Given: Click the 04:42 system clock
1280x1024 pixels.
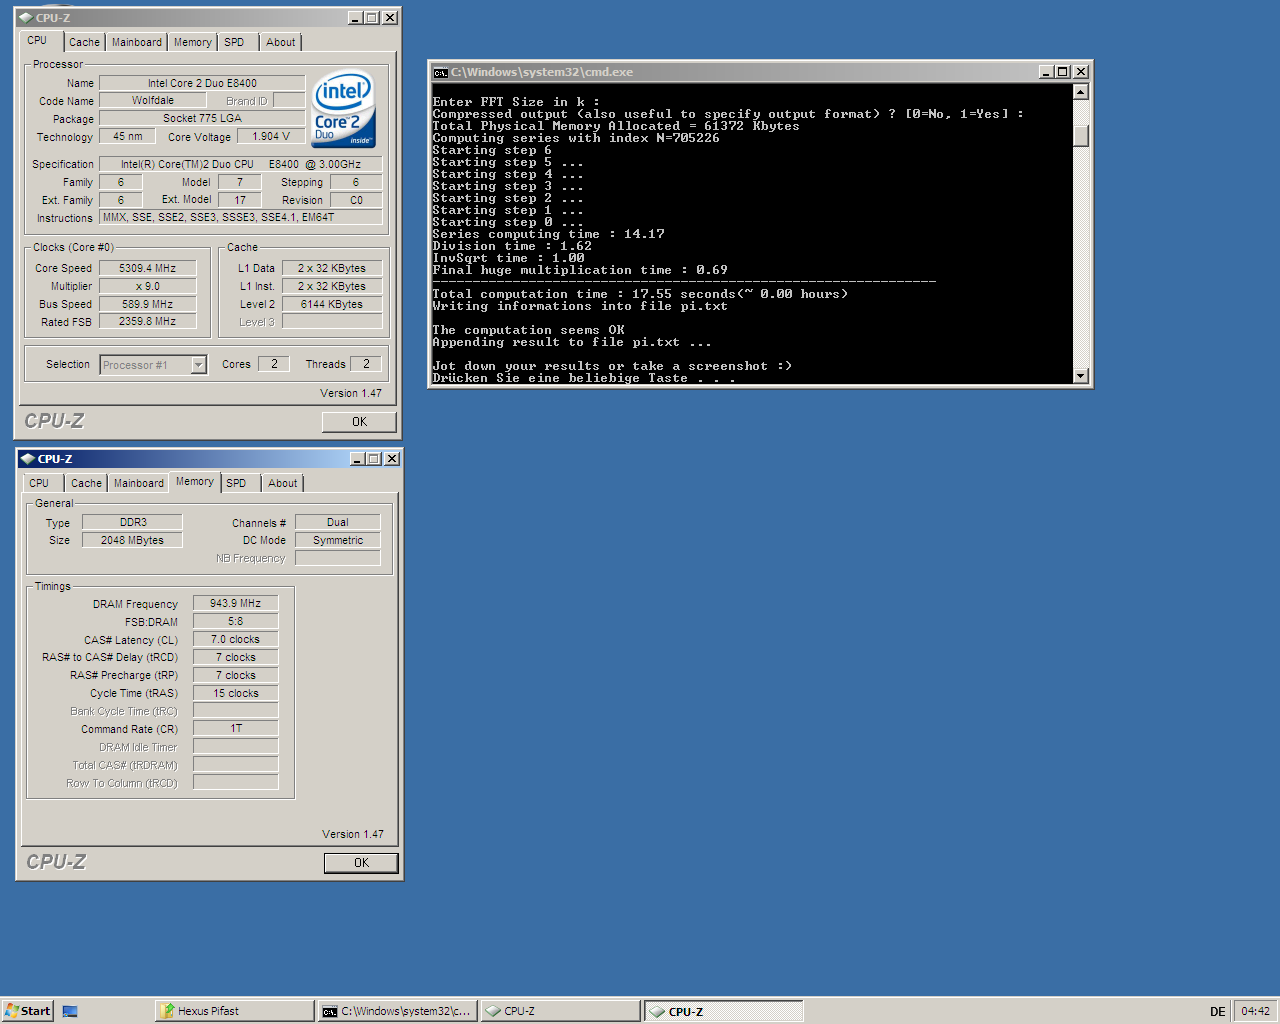Looking at the screenshot, I should pos(1255,1011).
